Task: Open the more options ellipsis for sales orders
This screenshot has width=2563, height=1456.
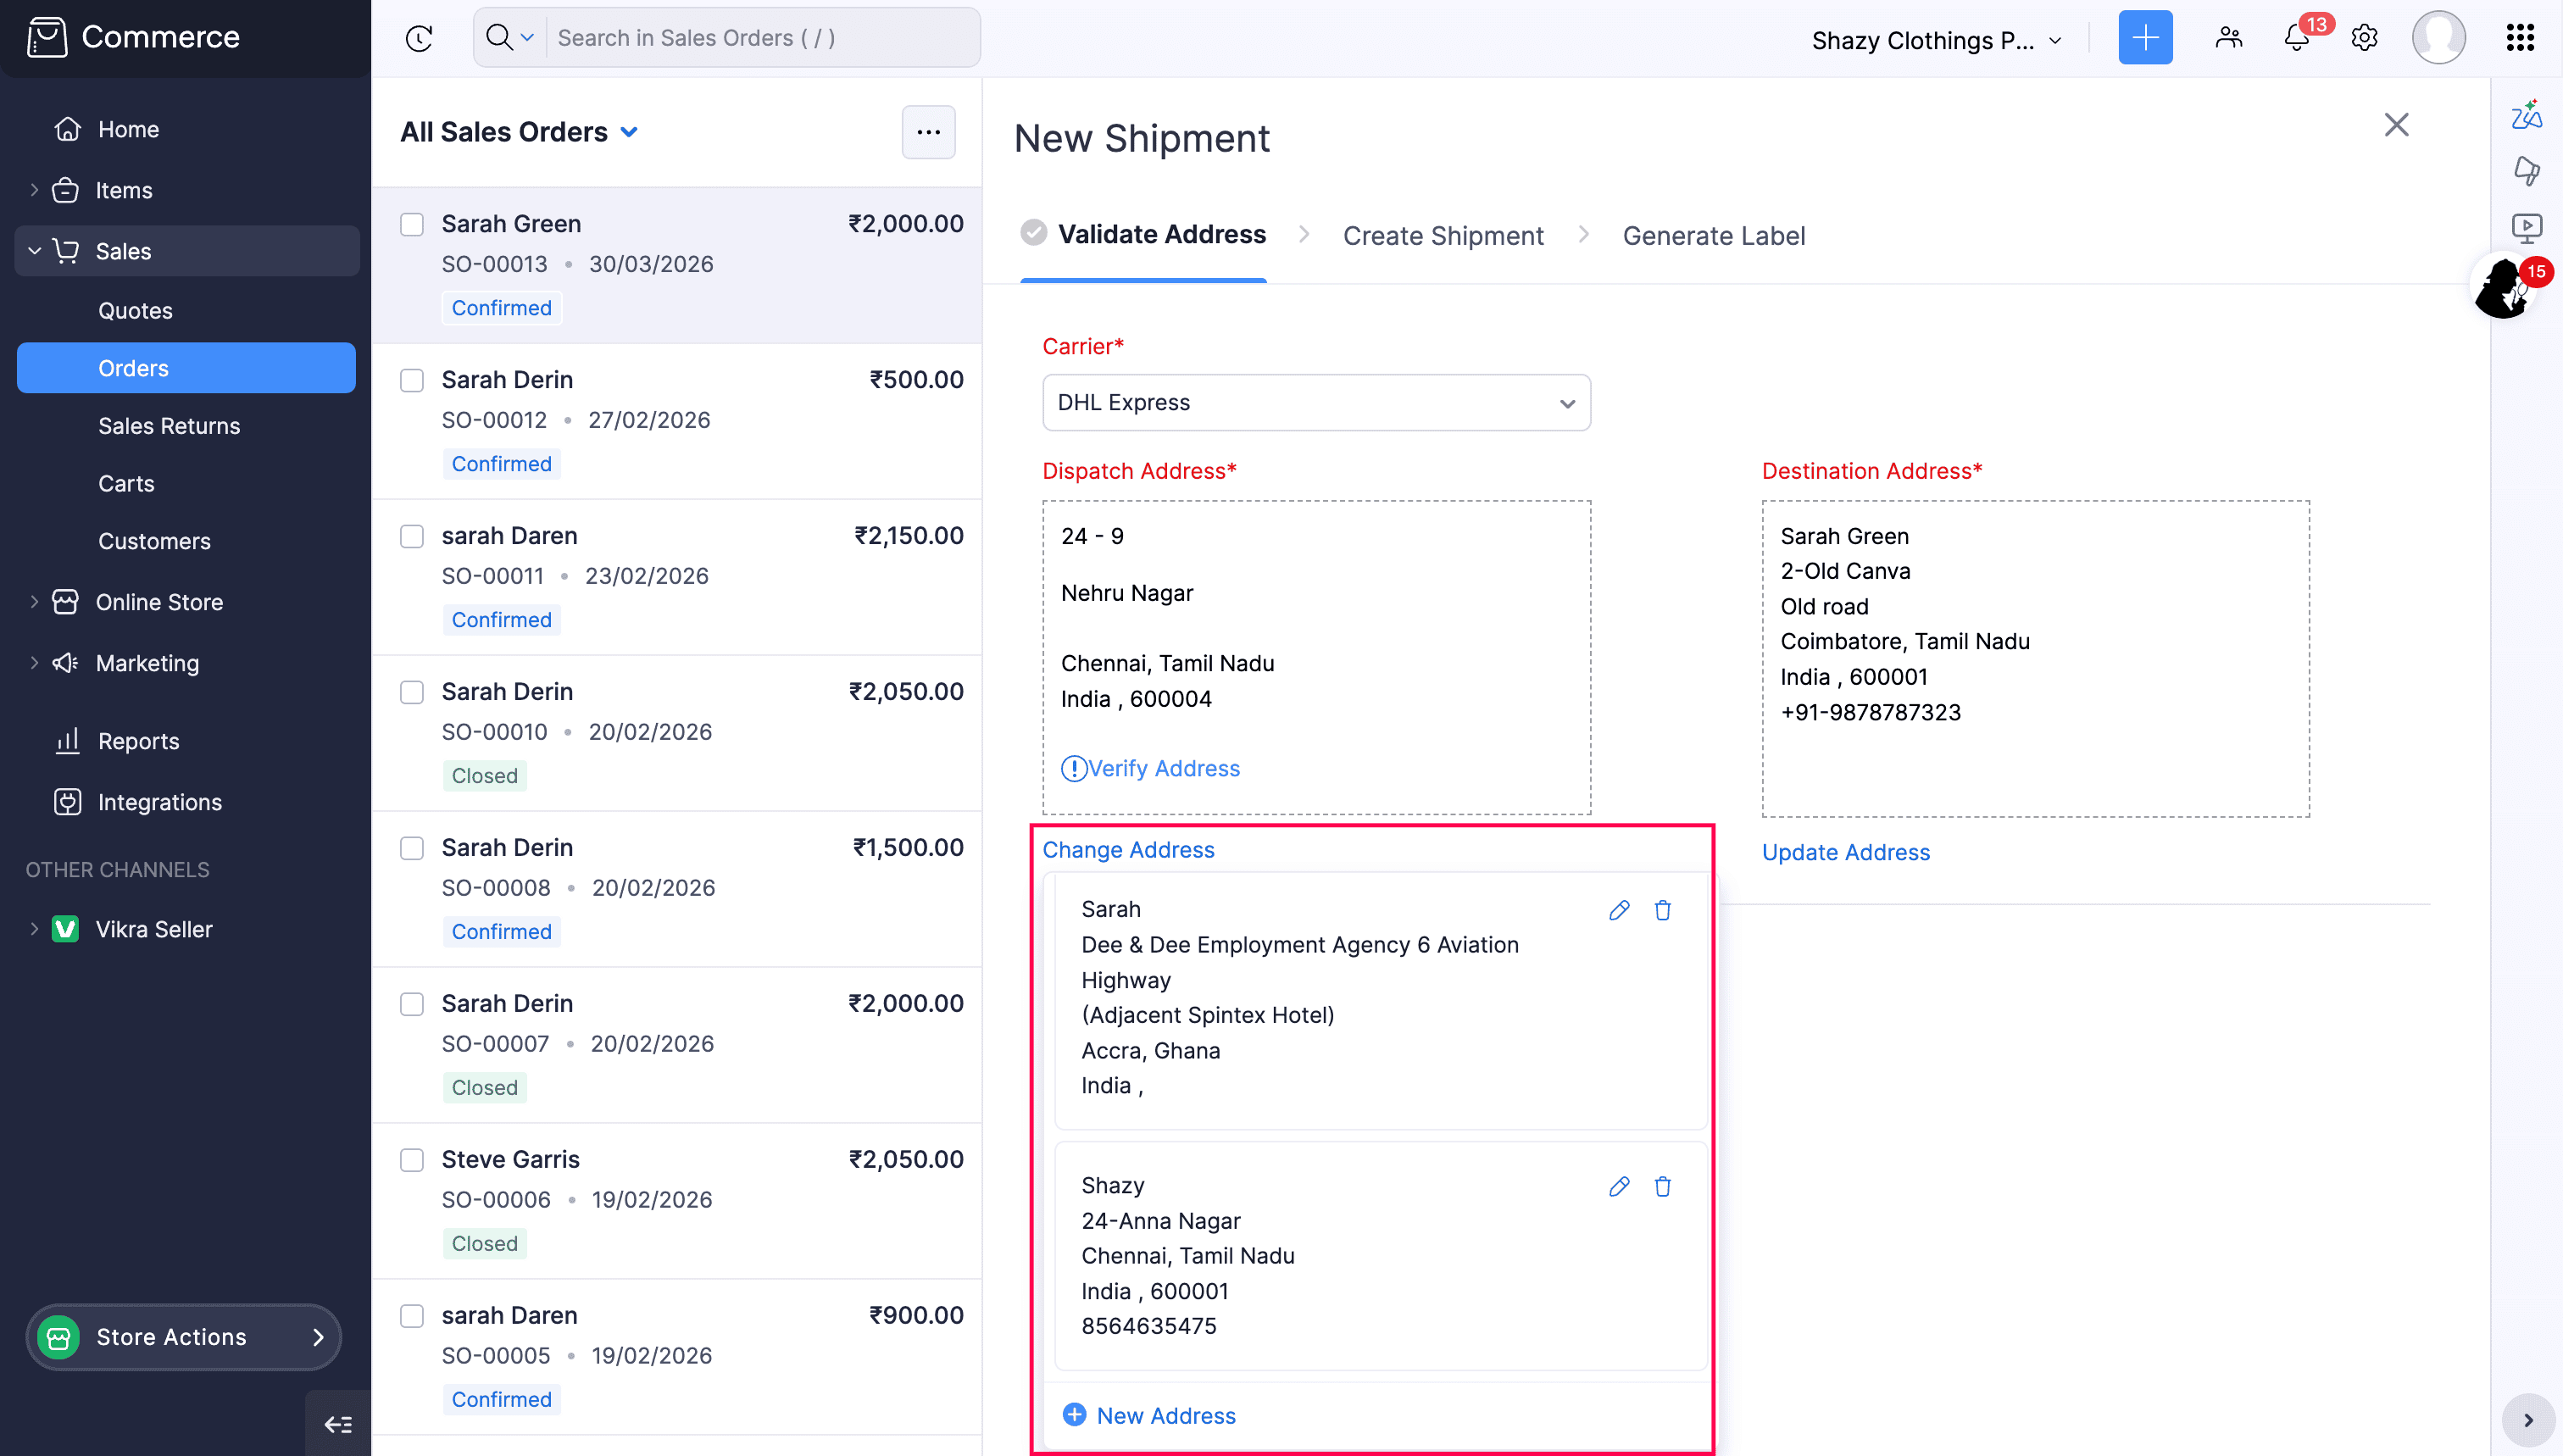Action: point(928,132)
